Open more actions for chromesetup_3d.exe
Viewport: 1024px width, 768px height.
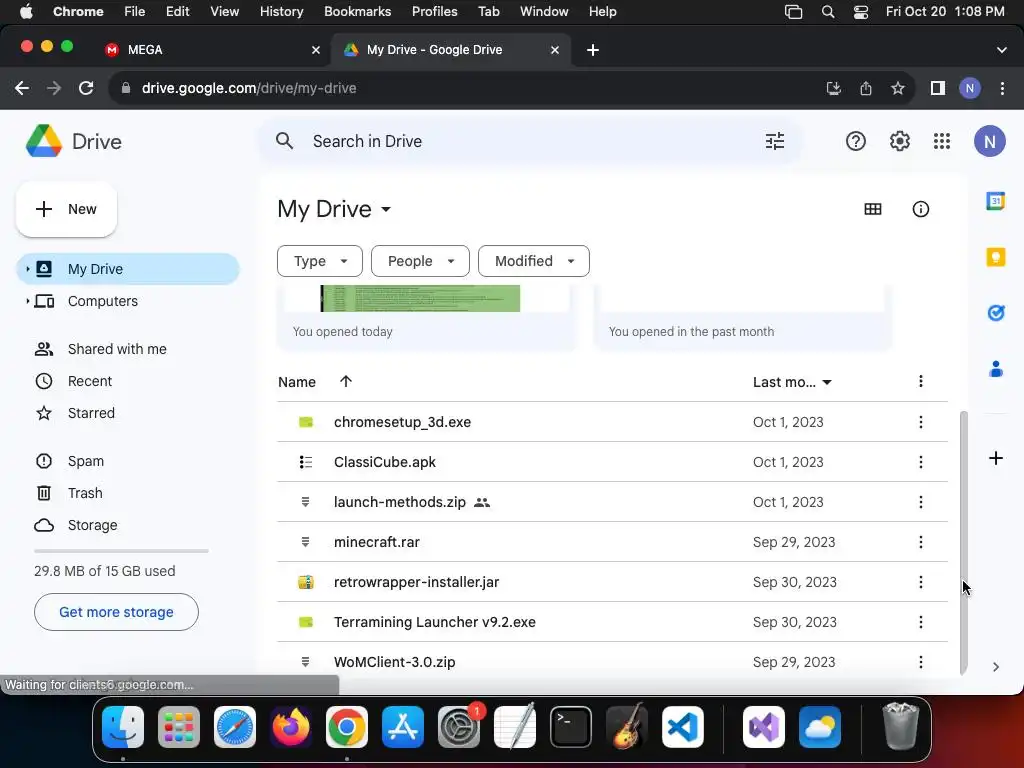(920, 422)
